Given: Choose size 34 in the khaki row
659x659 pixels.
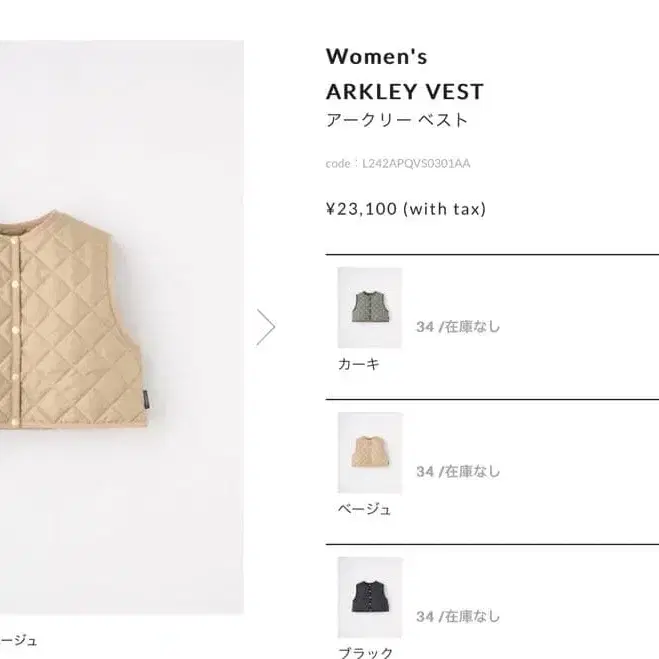Looking at the screenshot, I should point(425,327).
